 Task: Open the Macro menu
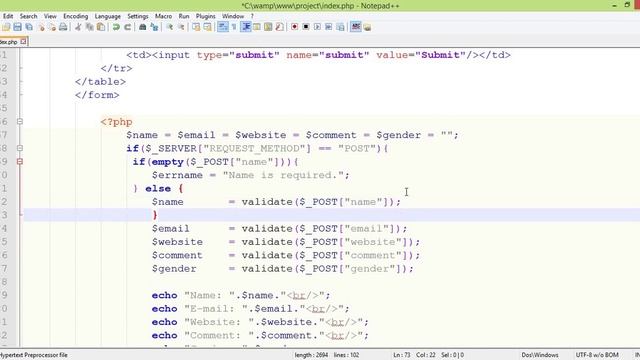pyautogui.click(x=163, y=16)
